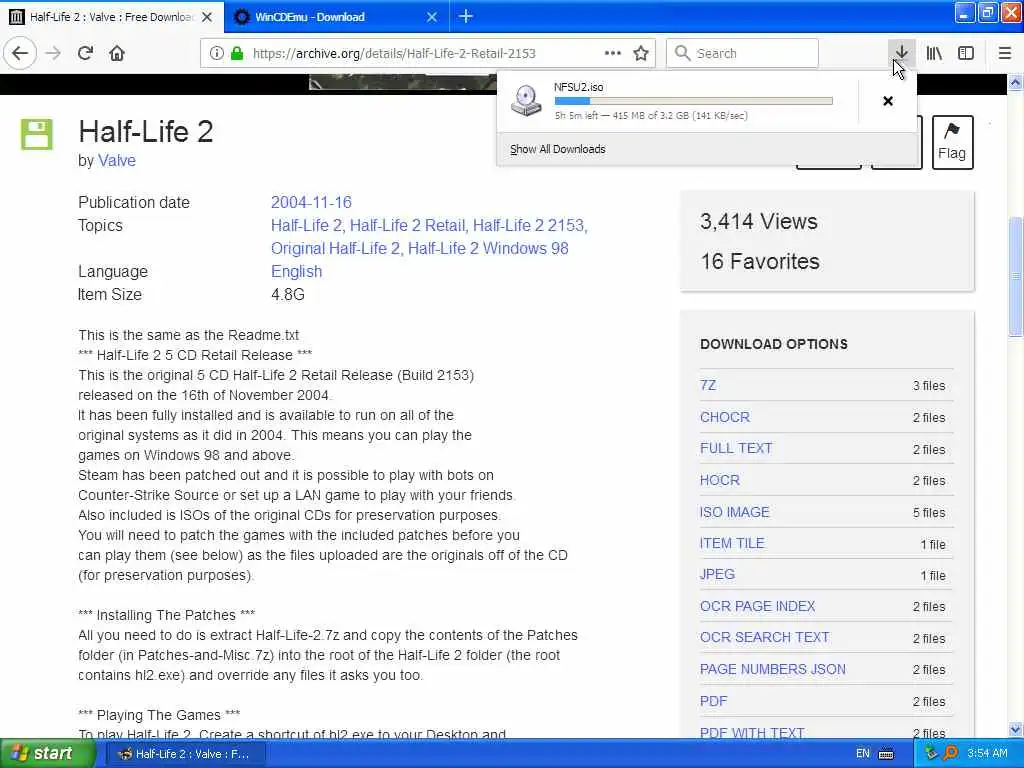Click the Downloads arrow toolbar button
Screen dimensions: 1024x768
click(x=901, y=53)
